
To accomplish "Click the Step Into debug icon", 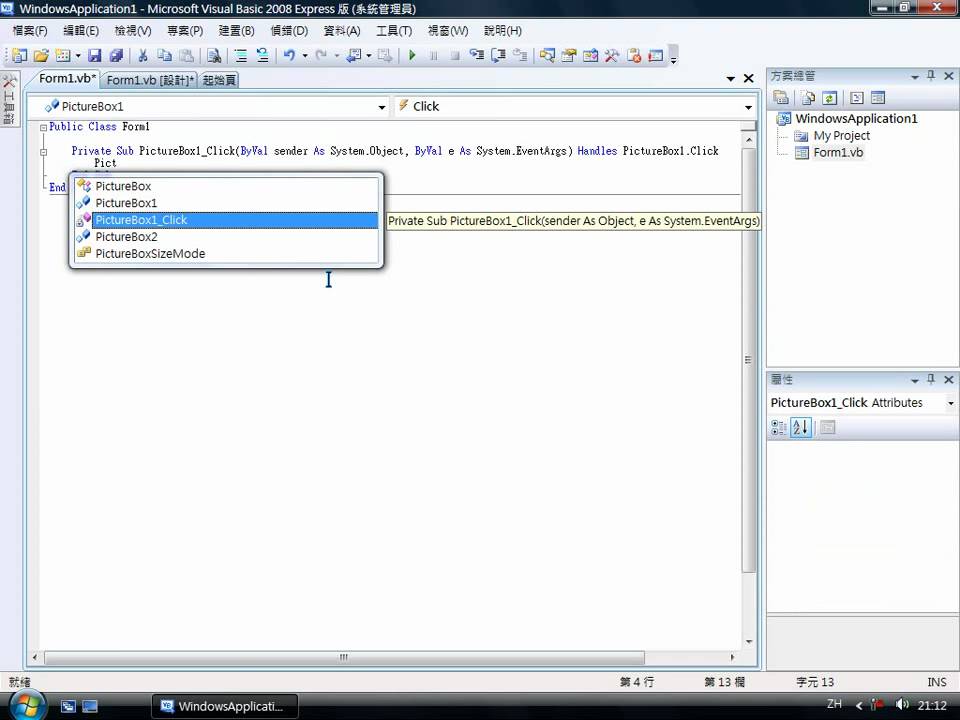I will 476,56.
